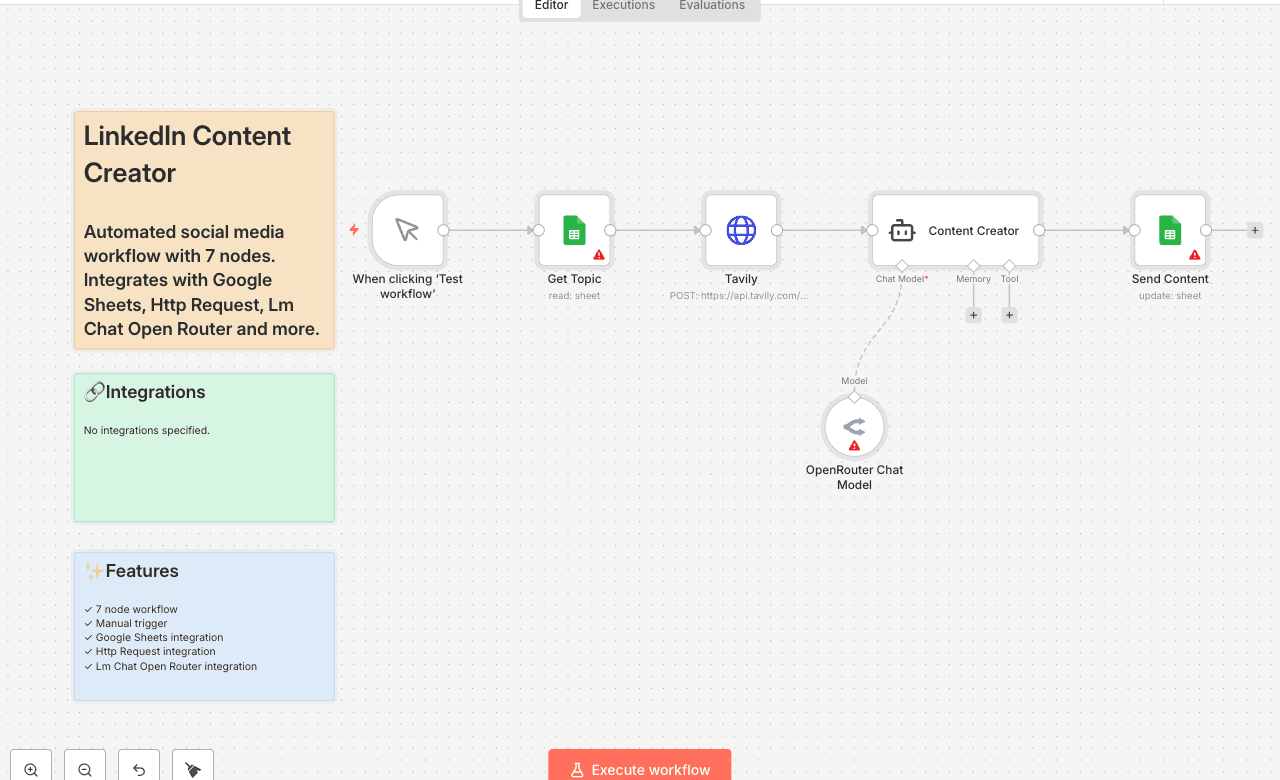Select the 'When clicking Test workflow' trigger node
Screen dimensions: 1280x780
(406, 230)
